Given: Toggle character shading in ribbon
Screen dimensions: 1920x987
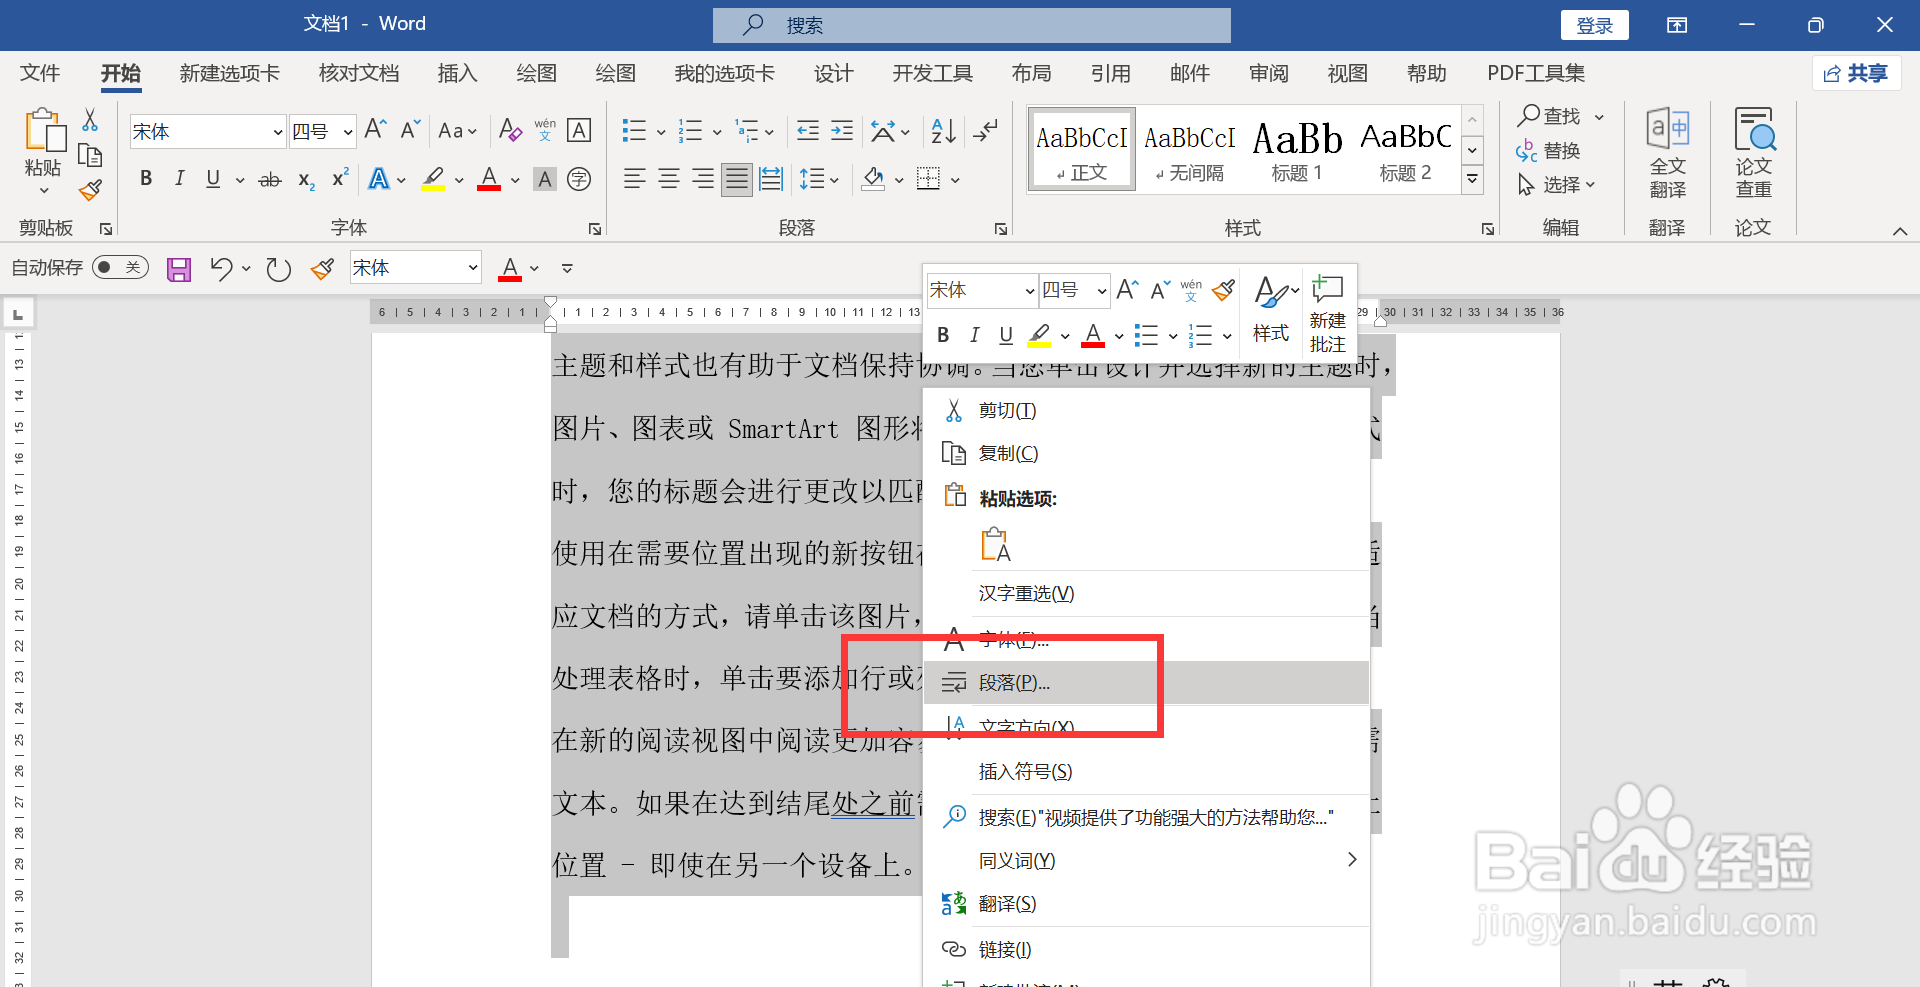Looking at the screenshot, I should coord(545,179).
